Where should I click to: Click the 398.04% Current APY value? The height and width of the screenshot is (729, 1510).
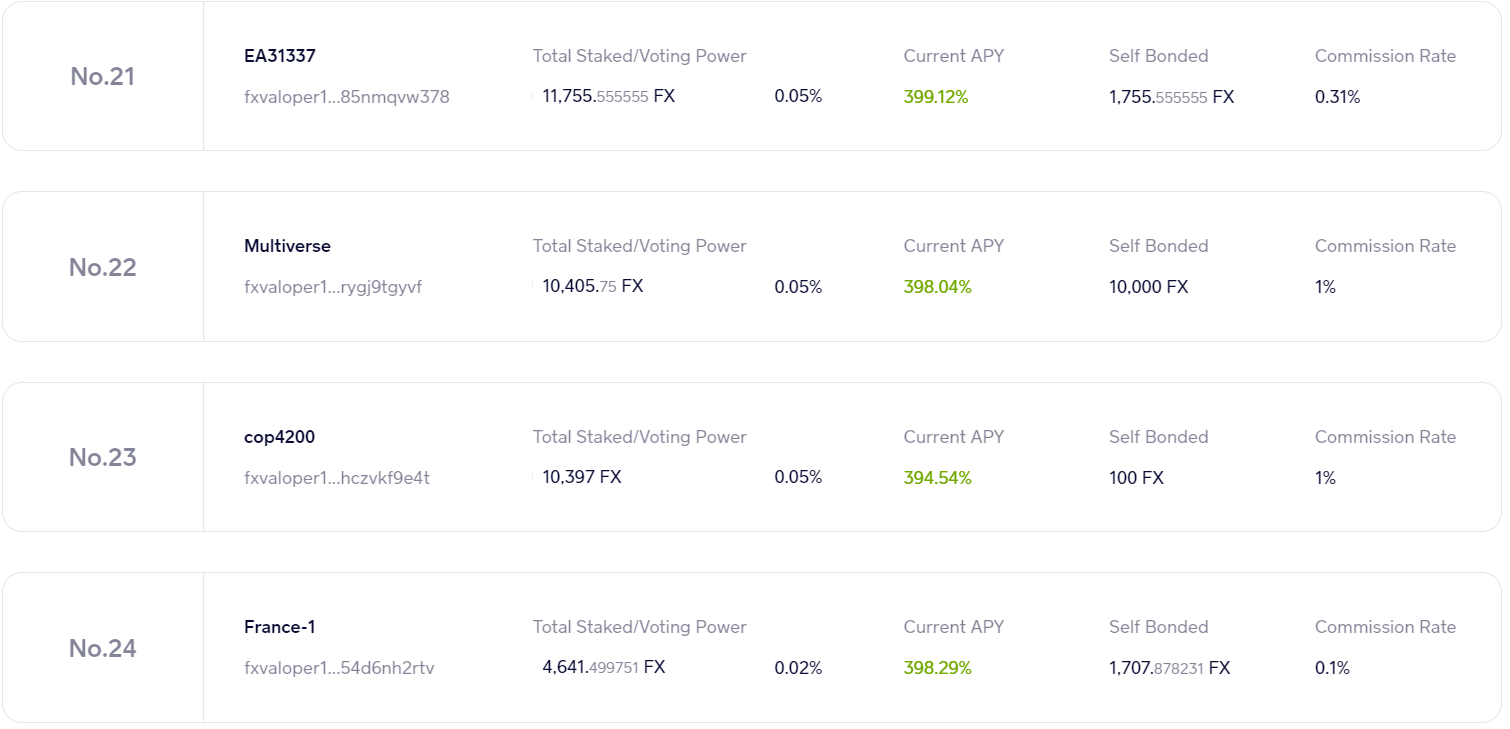pyautogui.click(x=937, y=287)
